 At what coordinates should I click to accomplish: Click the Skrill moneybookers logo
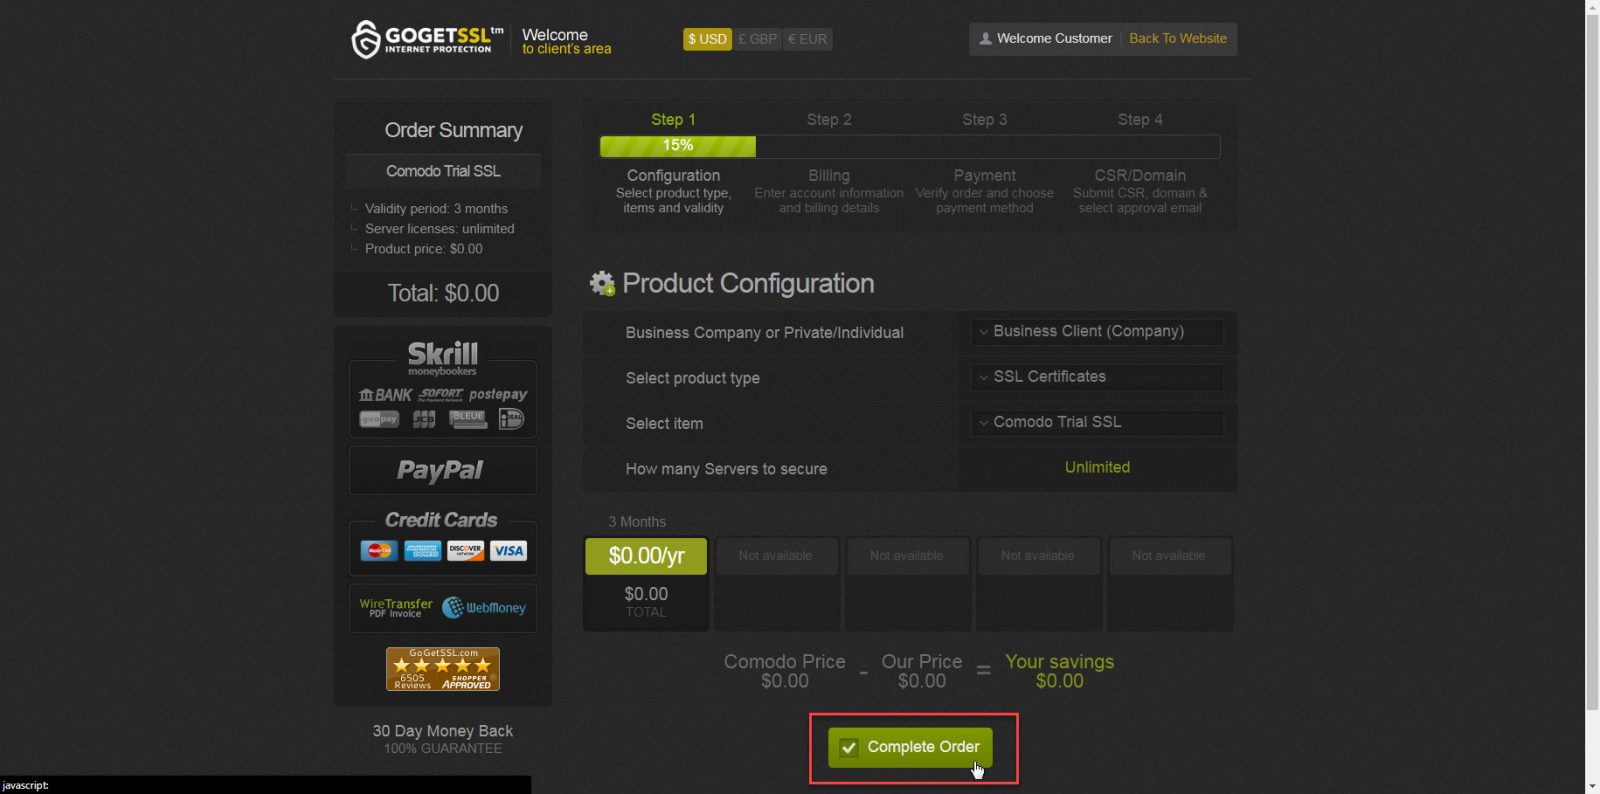pyautogui.click(x=443, y=358)
